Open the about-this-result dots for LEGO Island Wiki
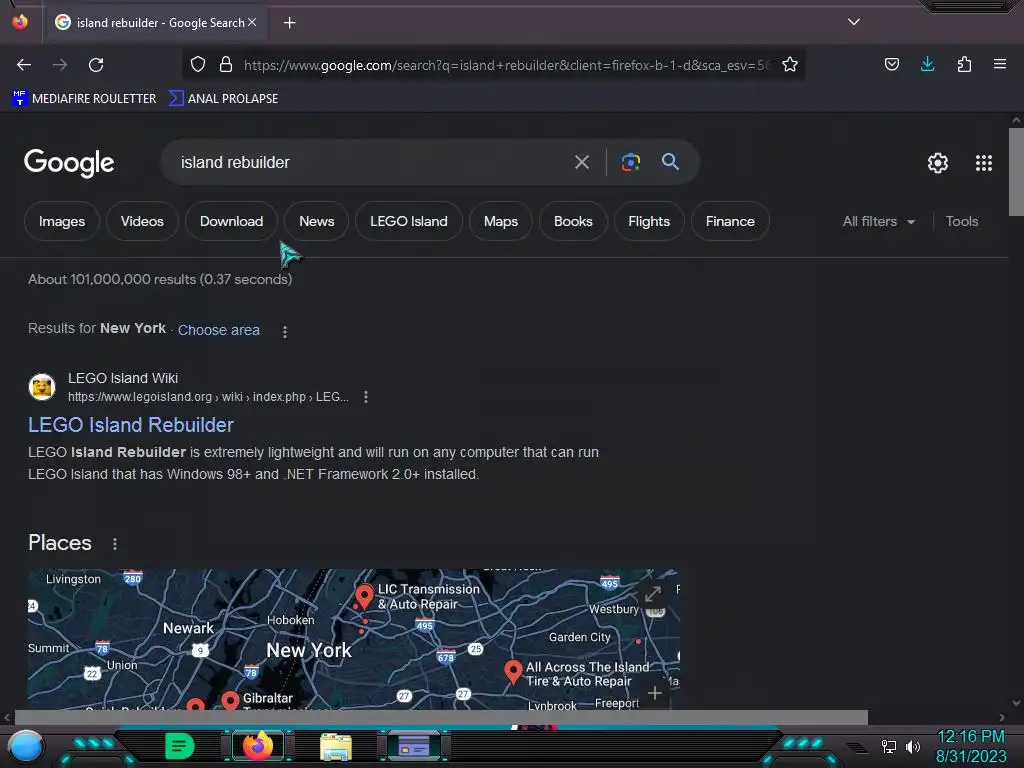1024x768 pixels. click(x=366, y=397)
